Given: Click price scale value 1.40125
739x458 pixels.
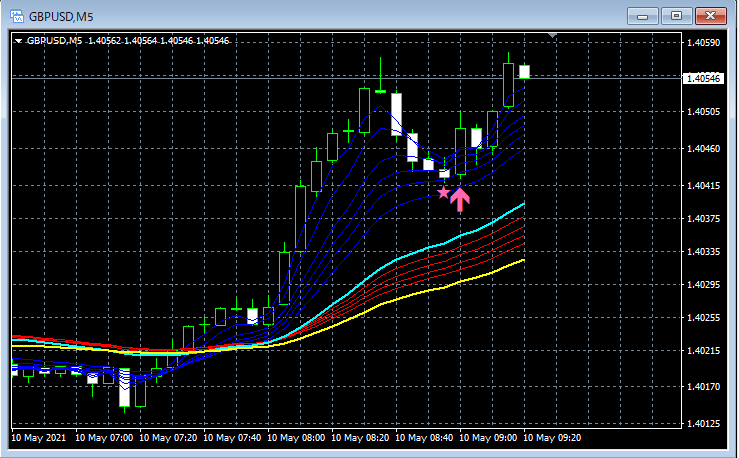Looking at the screenshot, I should pyautogui.click(x=704, y=424).
